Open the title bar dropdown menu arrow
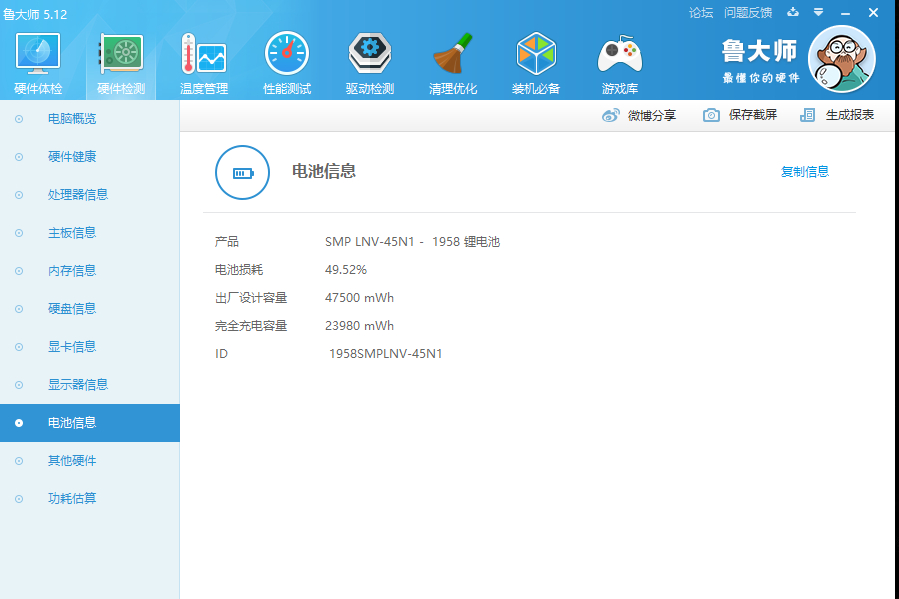Viewport: 899px width, 599px height. click(x=819, y=12)
